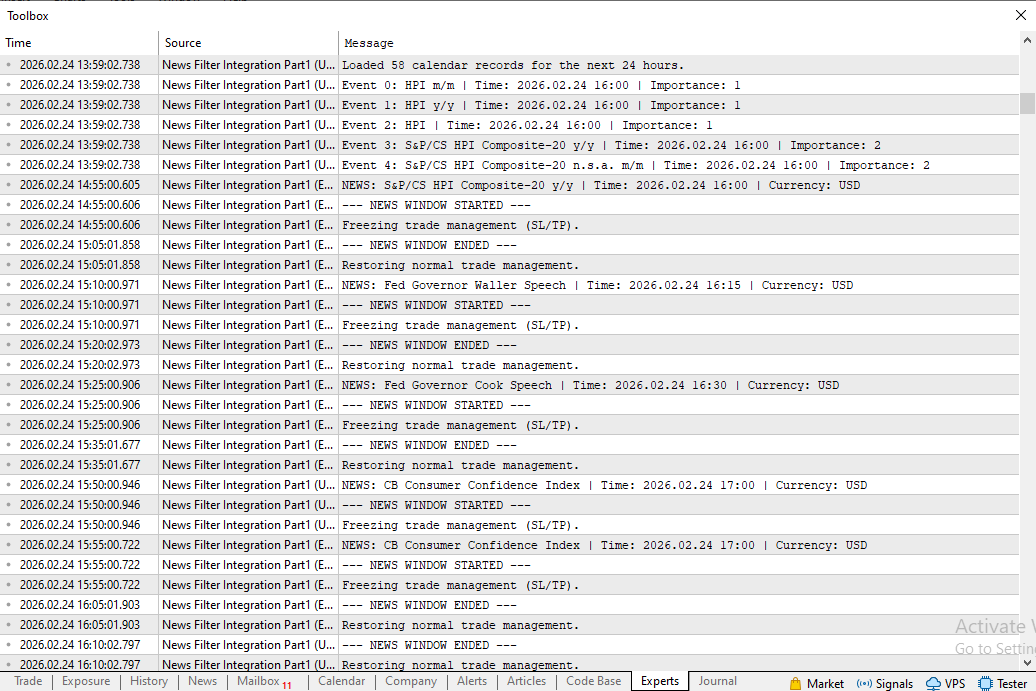Select the 15:05:01.858 Restoring normal trade management row
The width and height of the screenshot is (1036, 691).
coord(509,265)
